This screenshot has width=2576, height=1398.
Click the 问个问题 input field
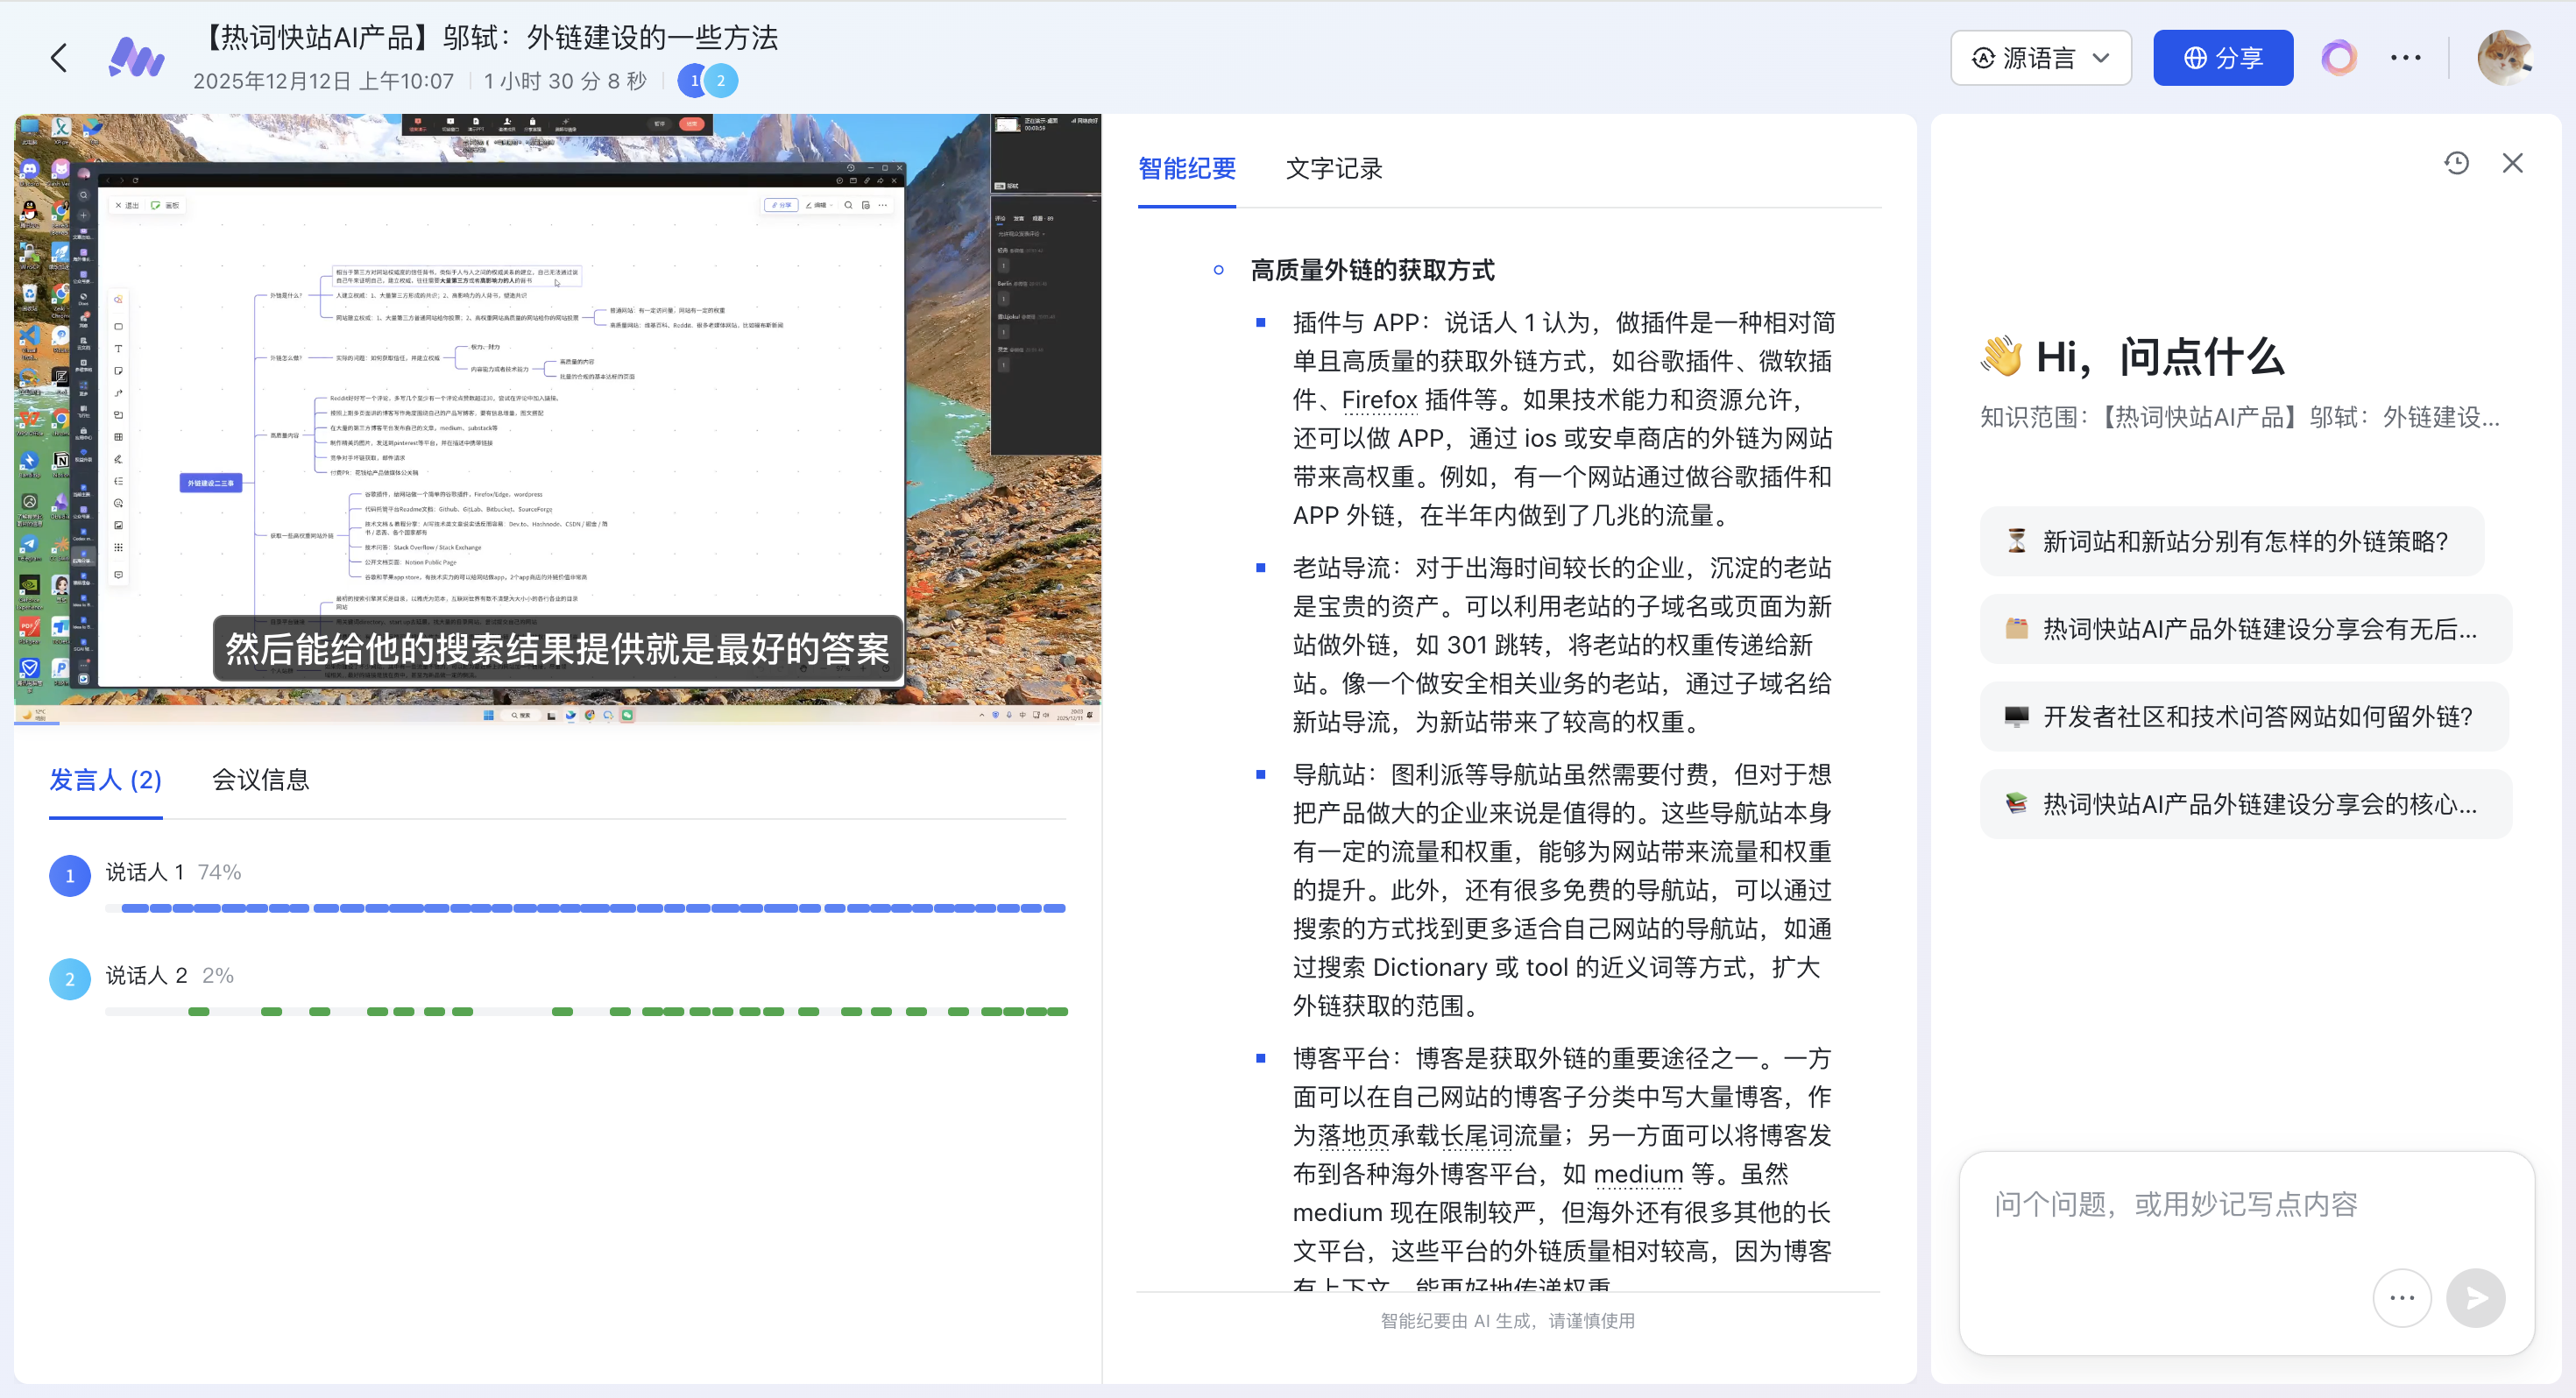coord(2175,1204)
